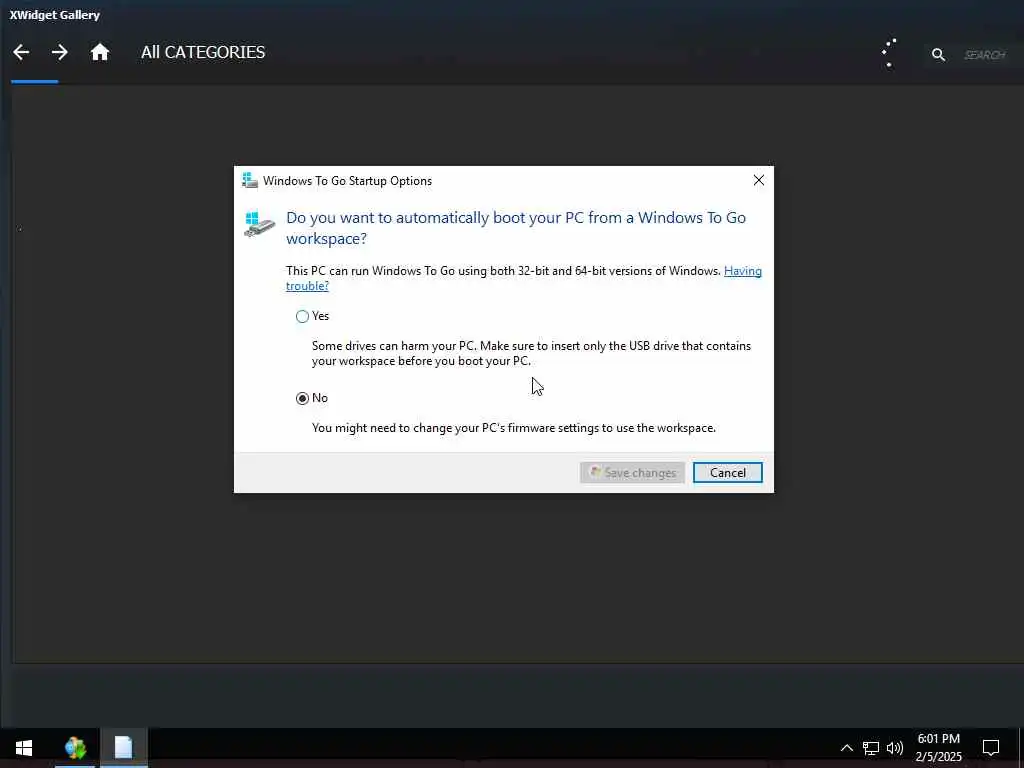
Task: Click the loading spinner in gallery header
Action: point(889,53)
